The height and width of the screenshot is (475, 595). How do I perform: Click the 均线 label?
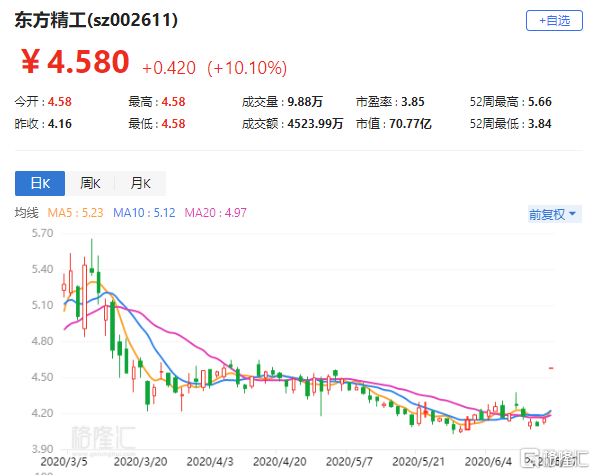27,212
